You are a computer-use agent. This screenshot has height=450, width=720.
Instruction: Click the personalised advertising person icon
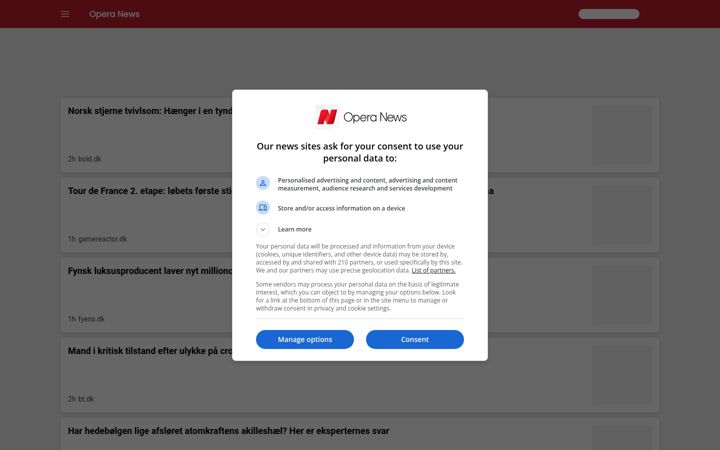[x=263, y=183]
